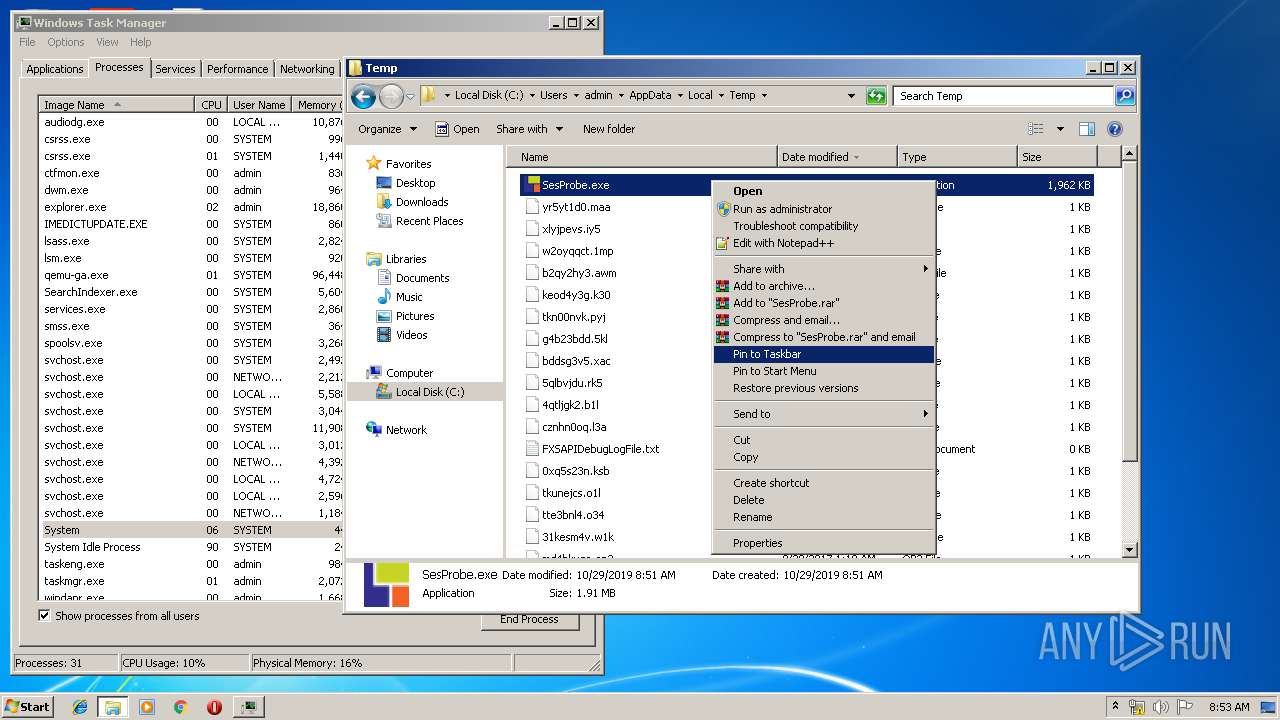This screenshot has width=1280, height=720.
Task: Click Pin to Taskbar in context menu
Action: click(x=824, y=354)
